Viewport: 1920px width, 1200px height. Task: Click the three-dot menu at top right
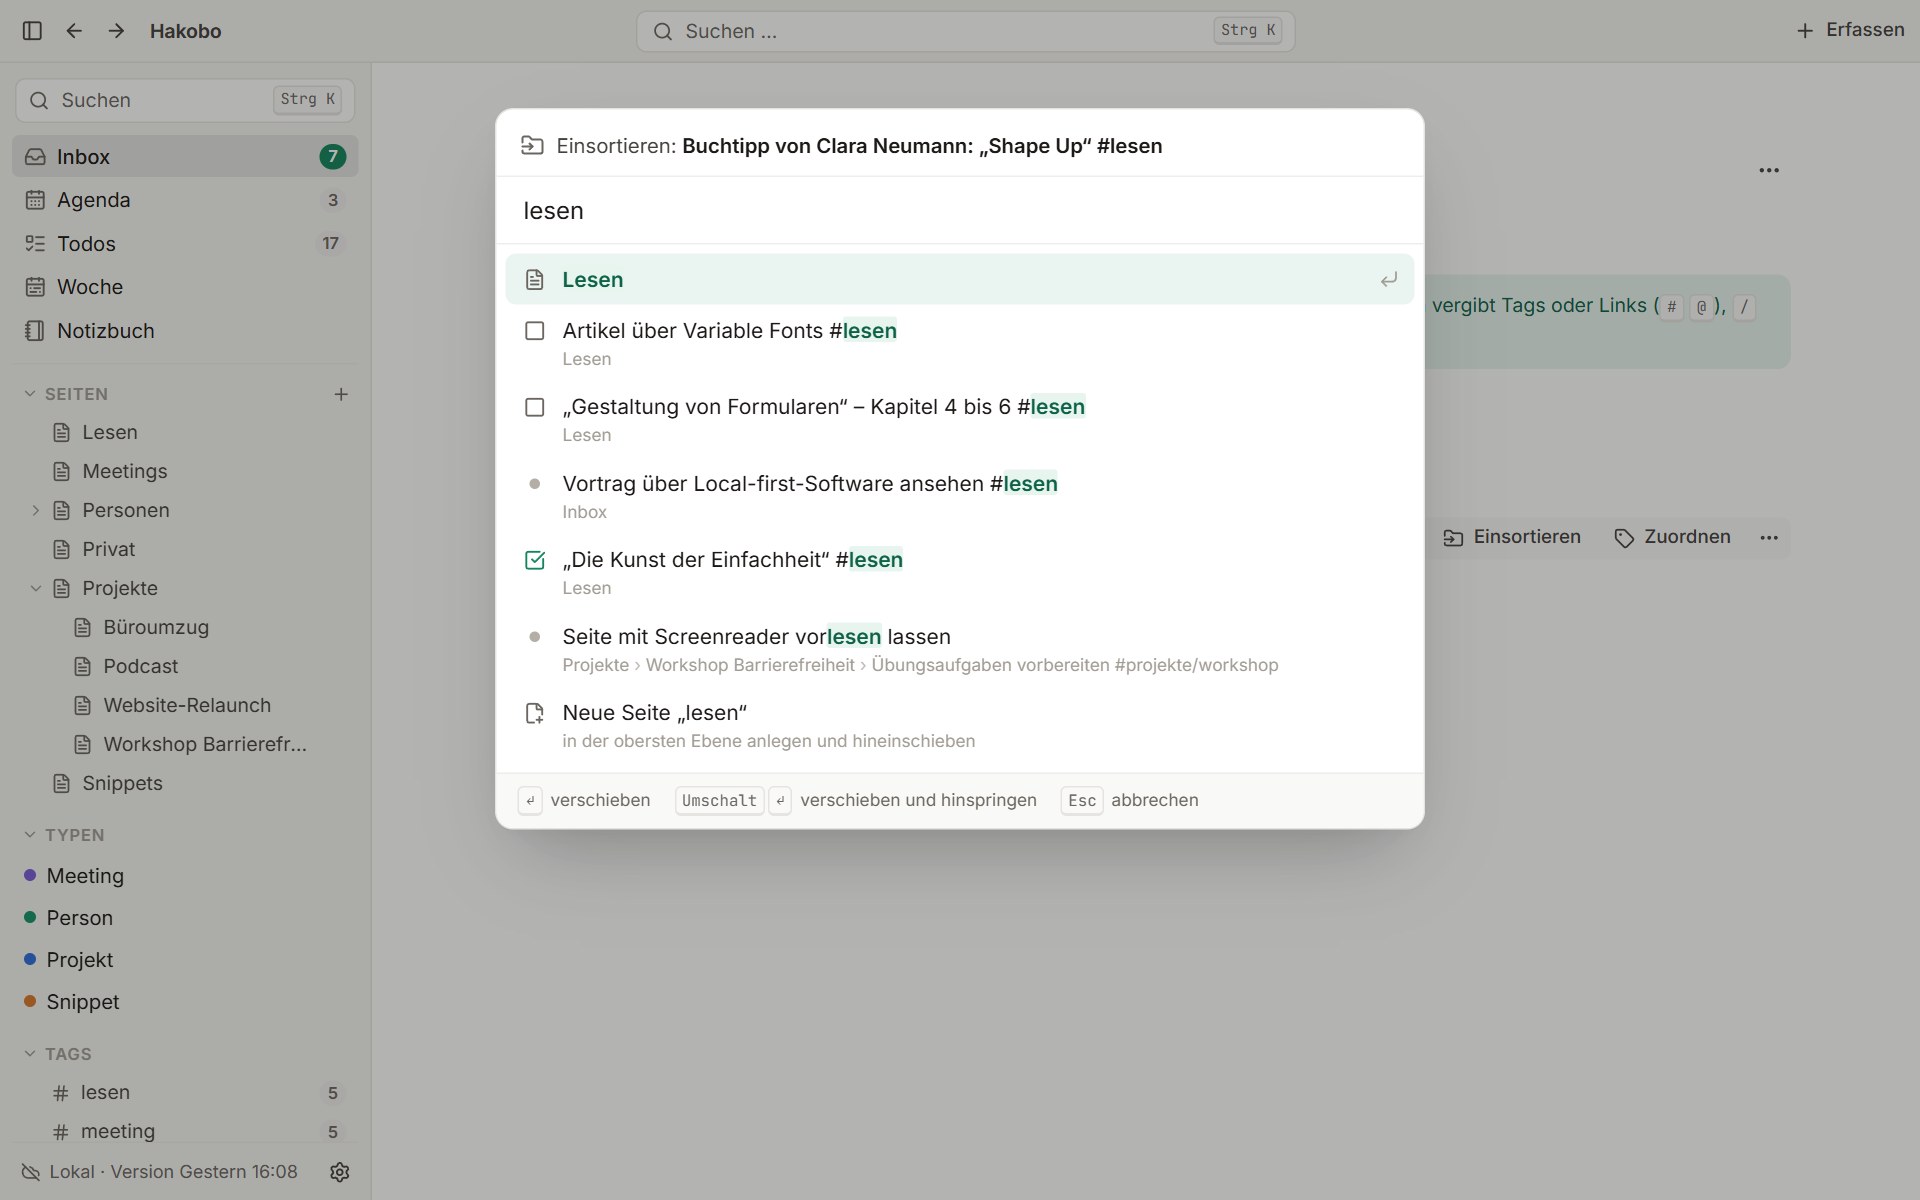click(1769, 170)
